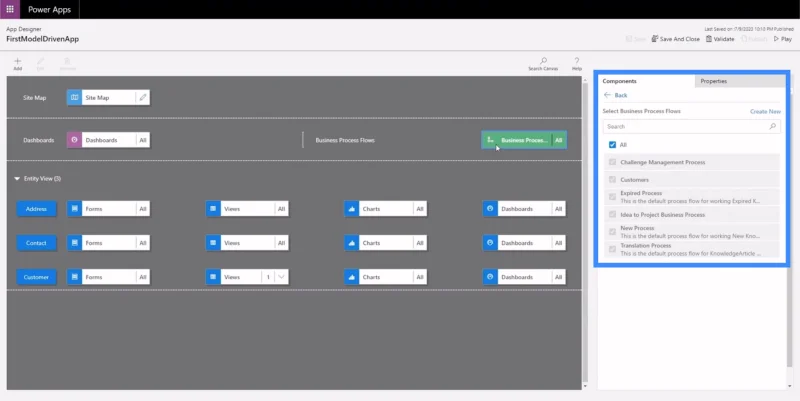Toggle Idea to Project Business Process checkbox
Screen dimensions: 800x401
pos(612,215)
